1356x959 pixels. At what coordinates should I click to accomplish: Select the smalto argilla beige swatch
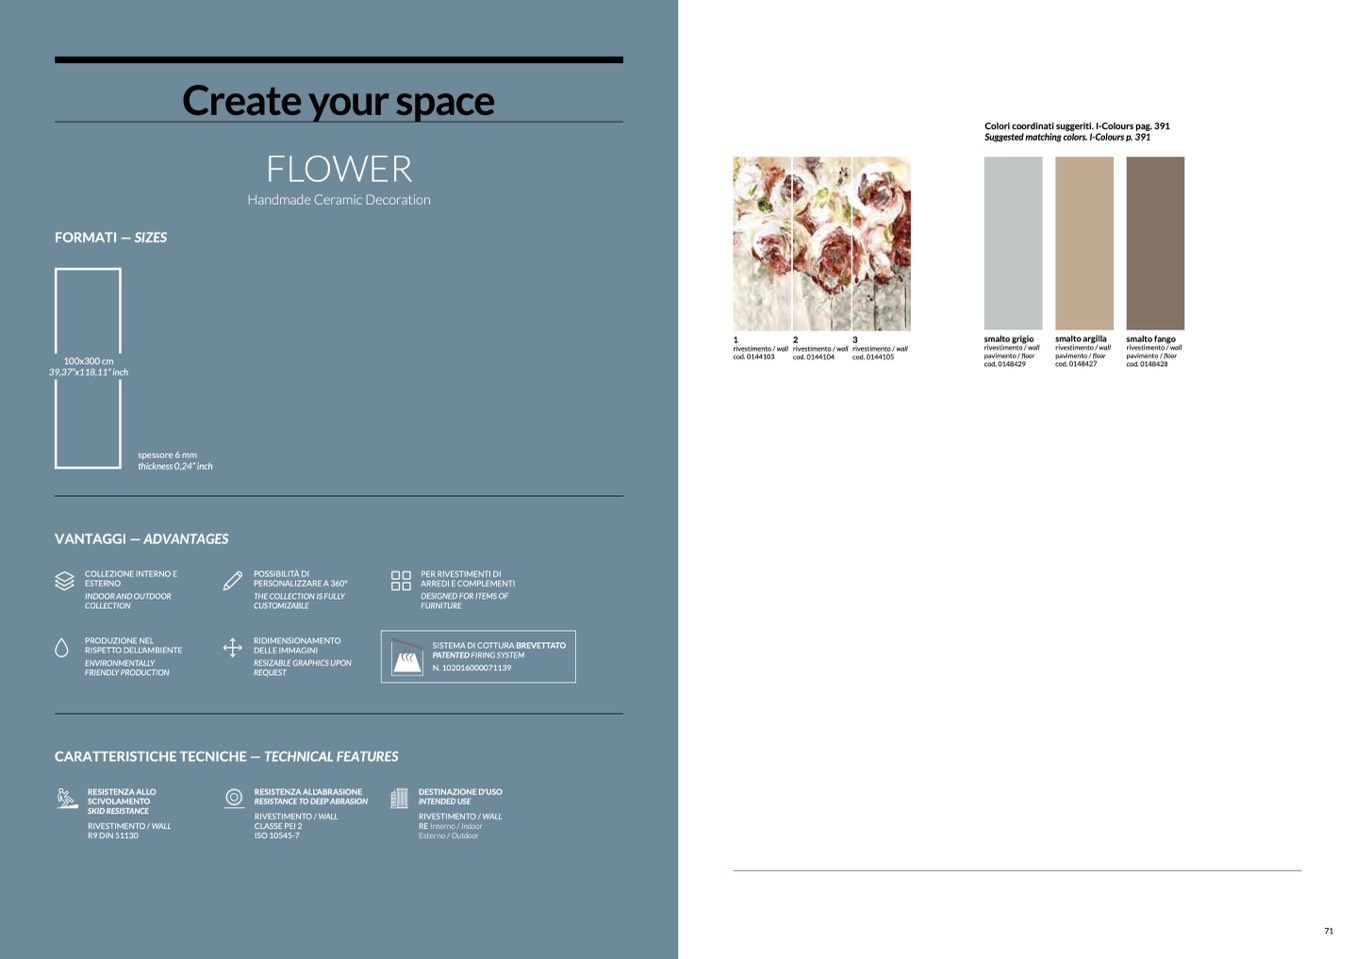1084,243
